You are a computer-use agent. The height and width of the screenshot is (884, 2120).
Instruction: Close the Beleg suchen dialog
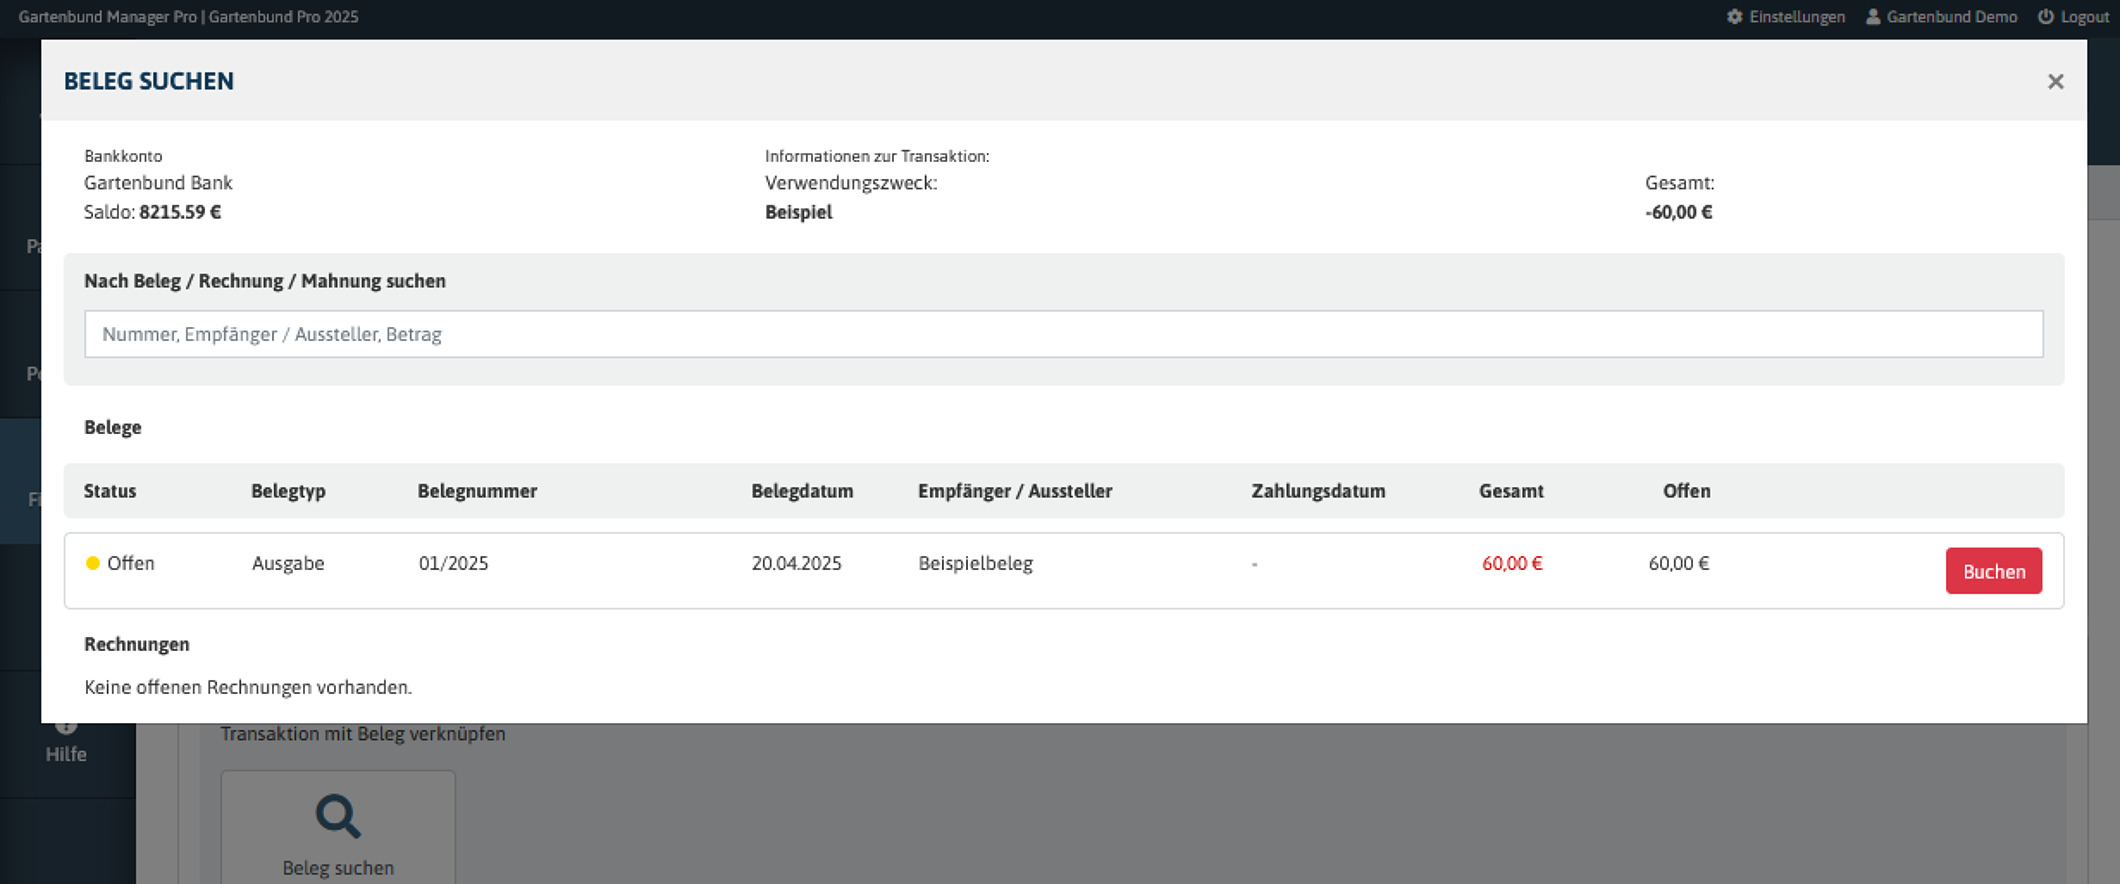tap(2055, 82)
